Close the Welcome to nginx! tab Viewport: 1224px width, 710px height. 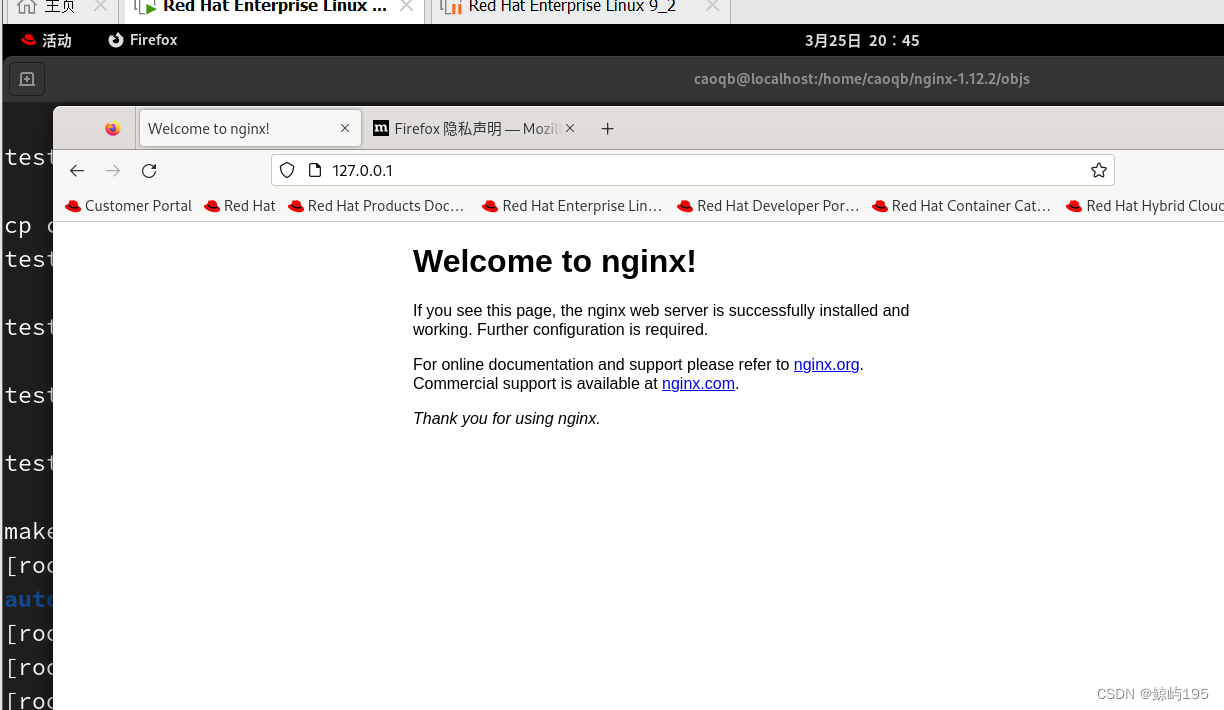coord(345,128)
